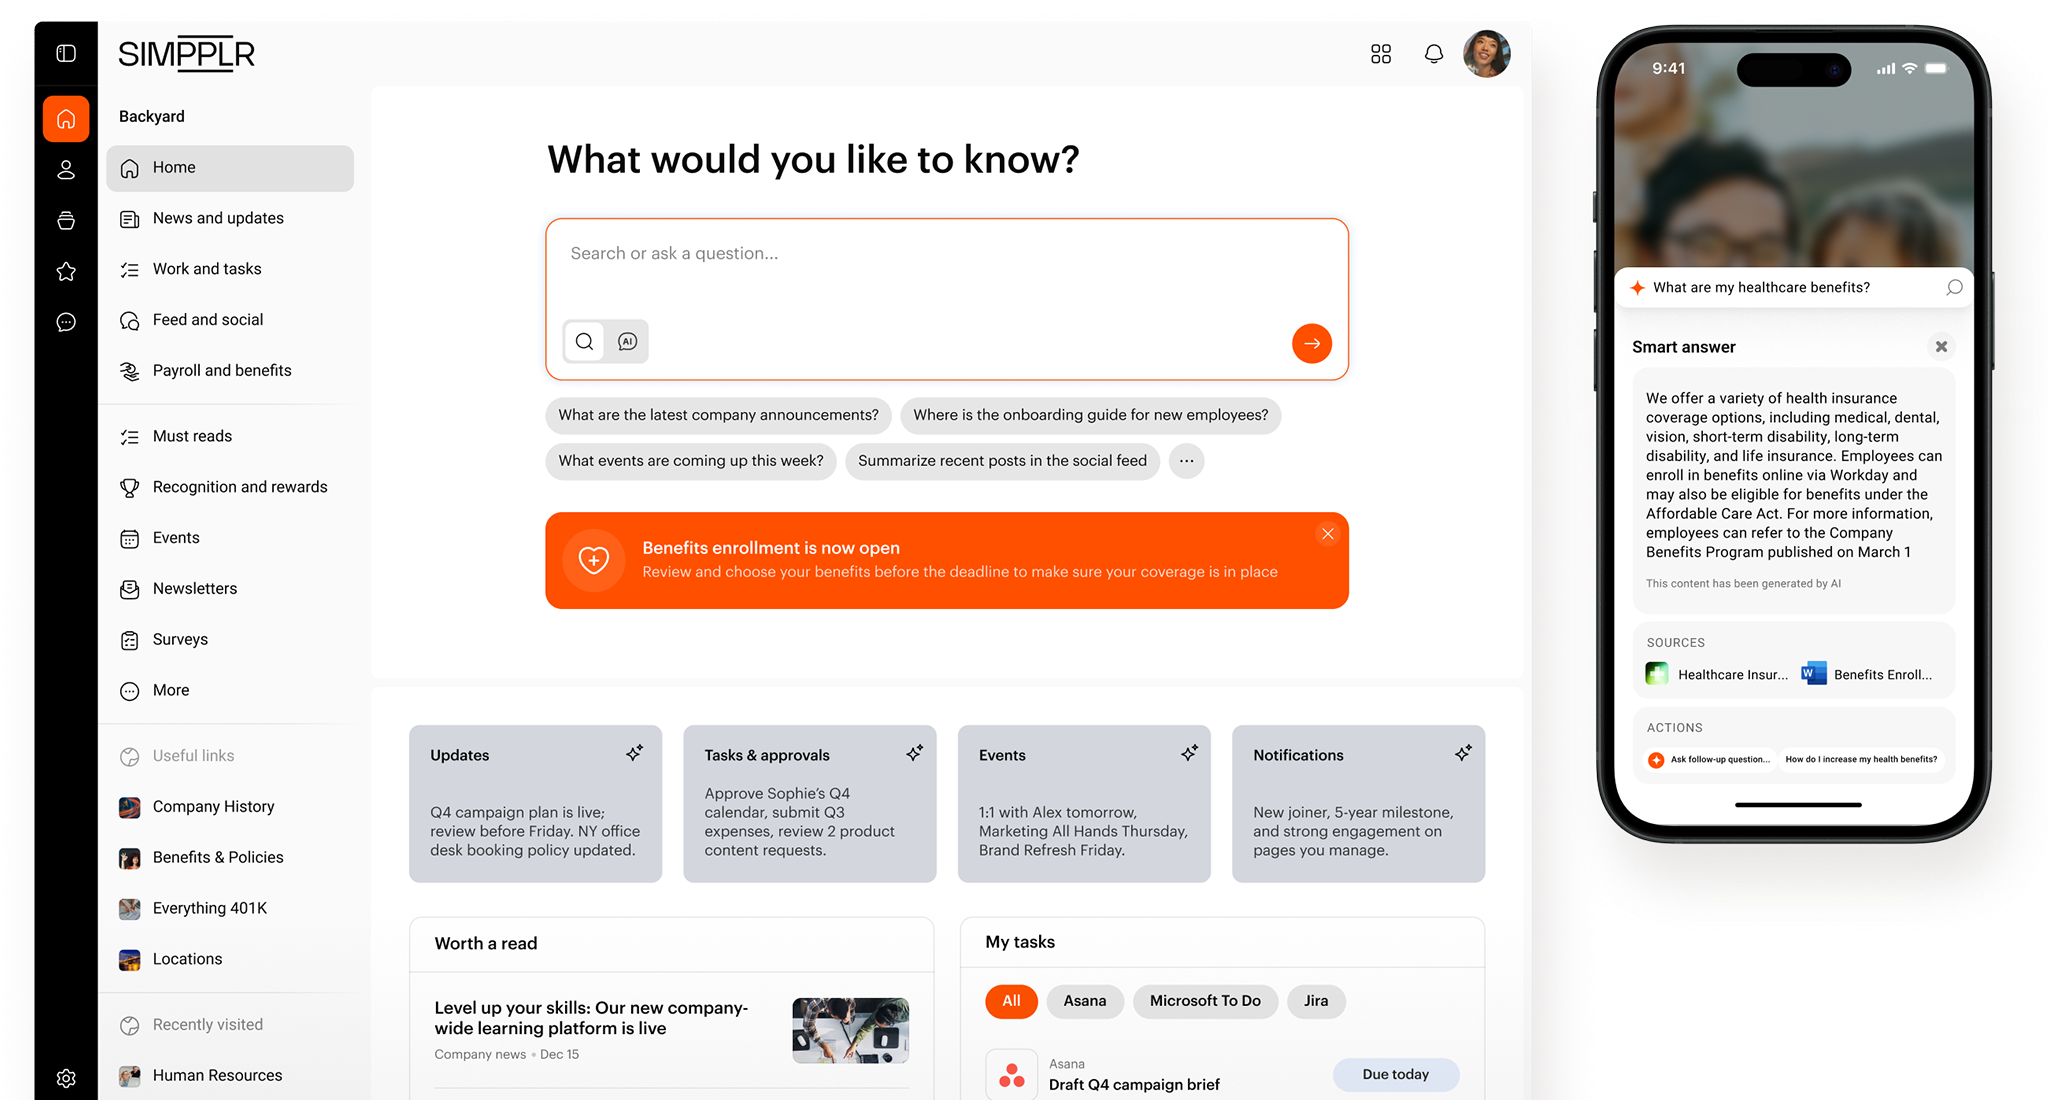Open the user profile avatar
Image resolution: width=2048 pixels, height=1100 pixels.
coord(1487,54)
